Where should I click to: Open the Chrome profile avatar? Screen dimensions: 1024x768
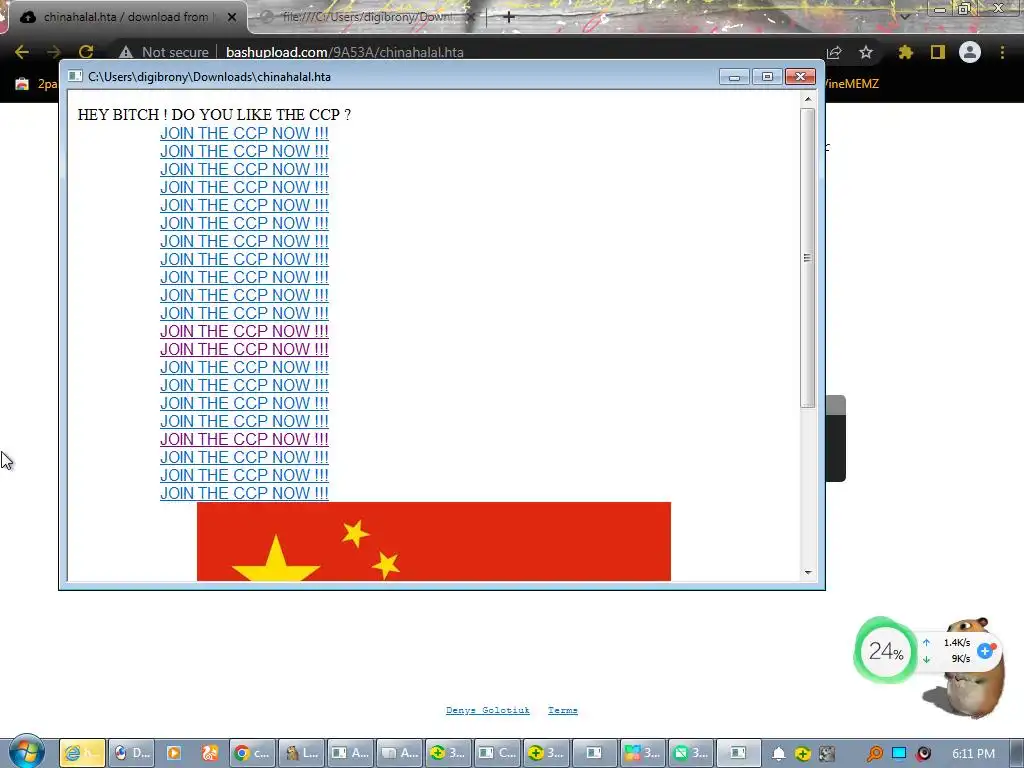point(970,52)
